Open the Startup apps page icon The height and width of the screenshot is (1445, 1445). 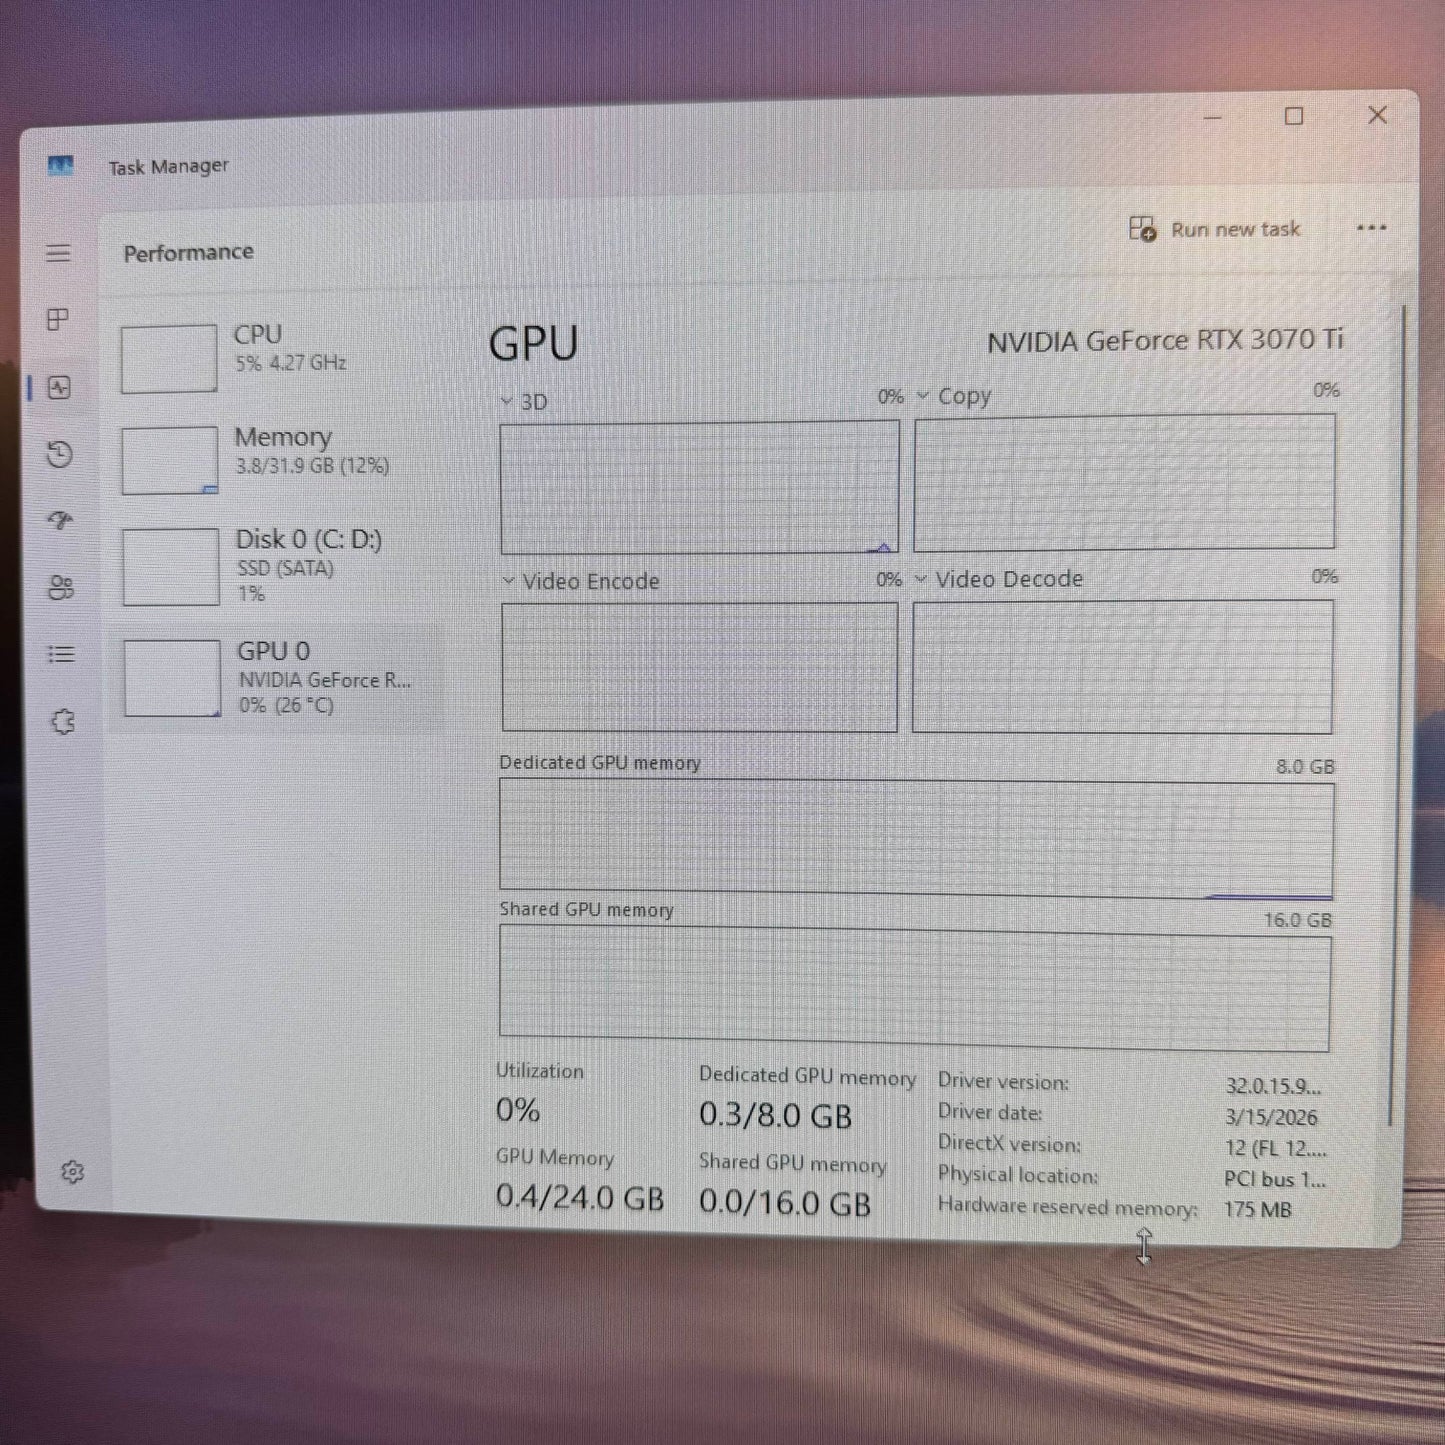tap(61, 520)
